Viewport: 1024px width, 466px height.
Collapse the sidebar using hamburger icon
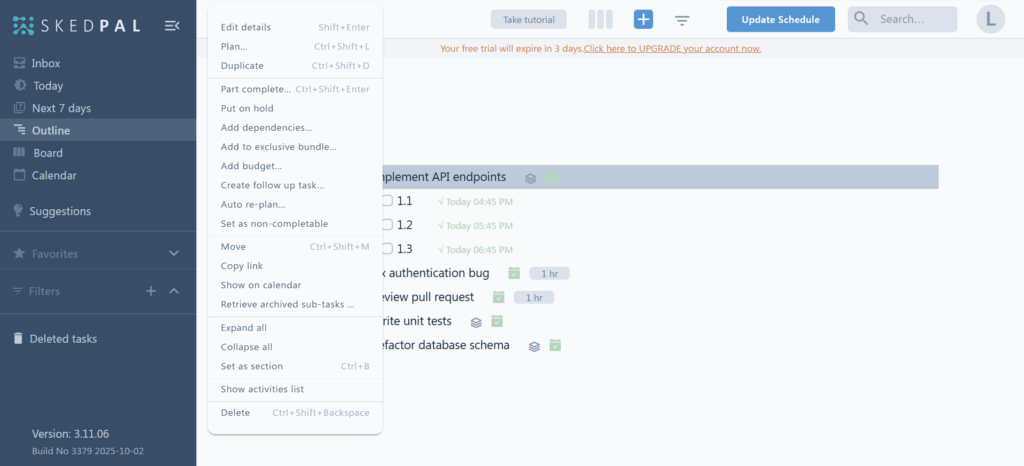pyautogui.click(x=172, y=25)
